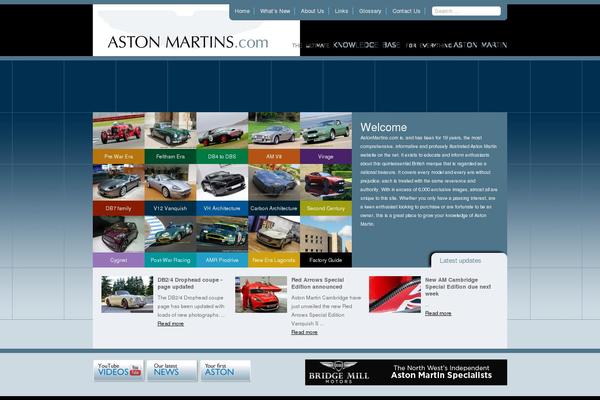Open the Glossary page
Viewport: 600px width, 400px height.
click(x=370, y=11)
